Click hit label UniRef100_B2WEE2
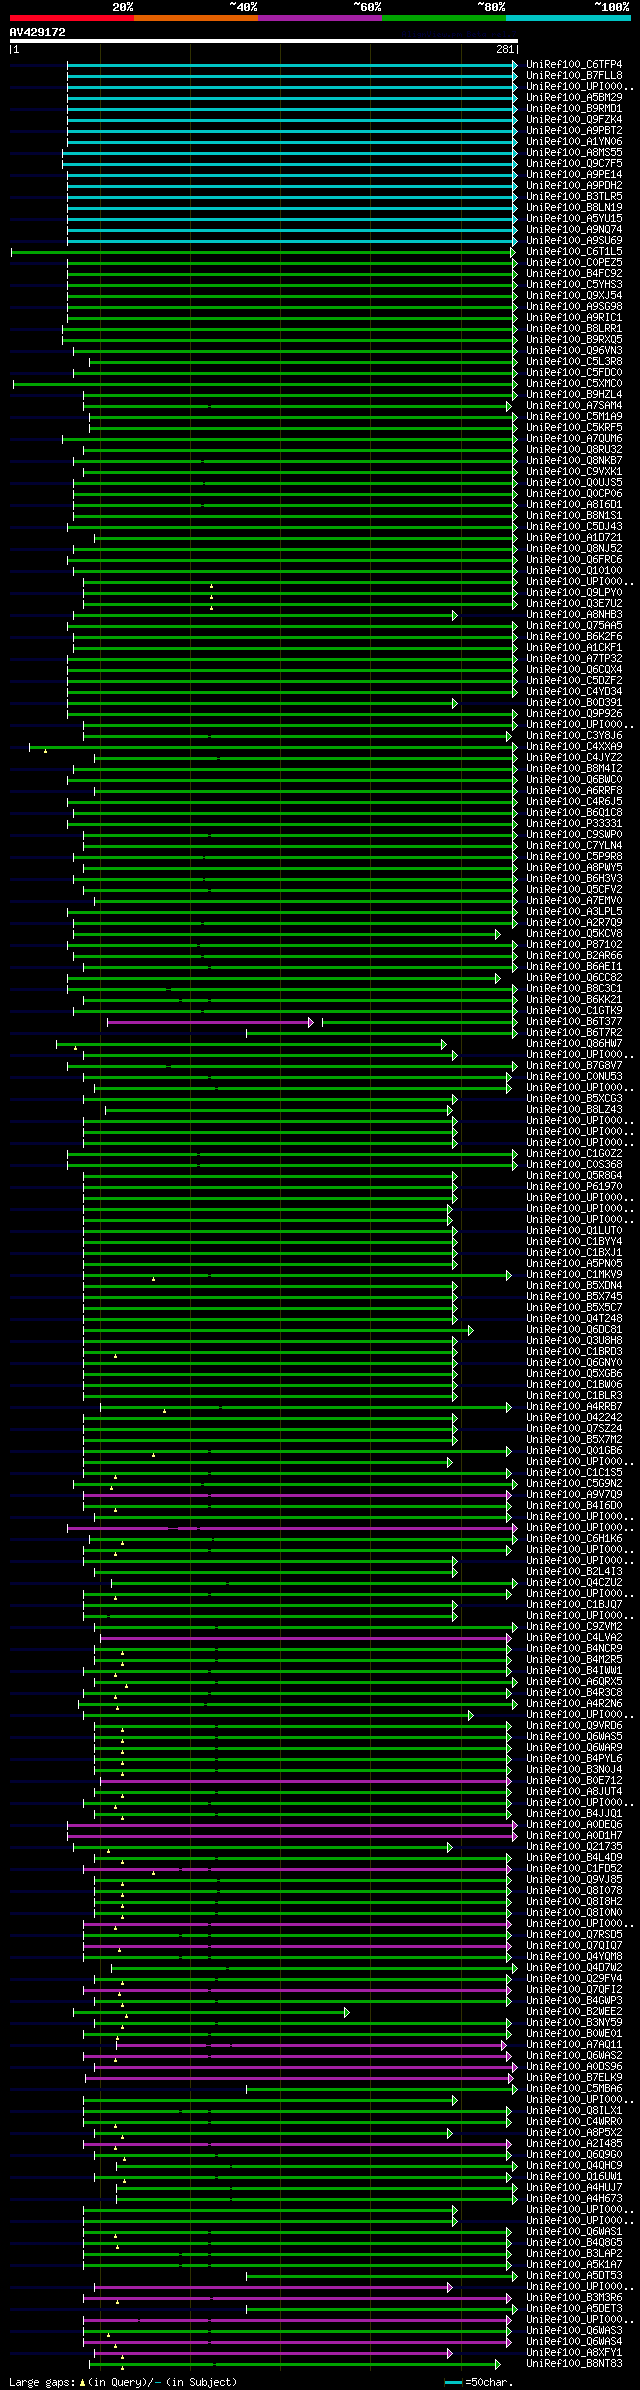The width and height of the screenshot is (640, 2390). [x=574, y=2012]
